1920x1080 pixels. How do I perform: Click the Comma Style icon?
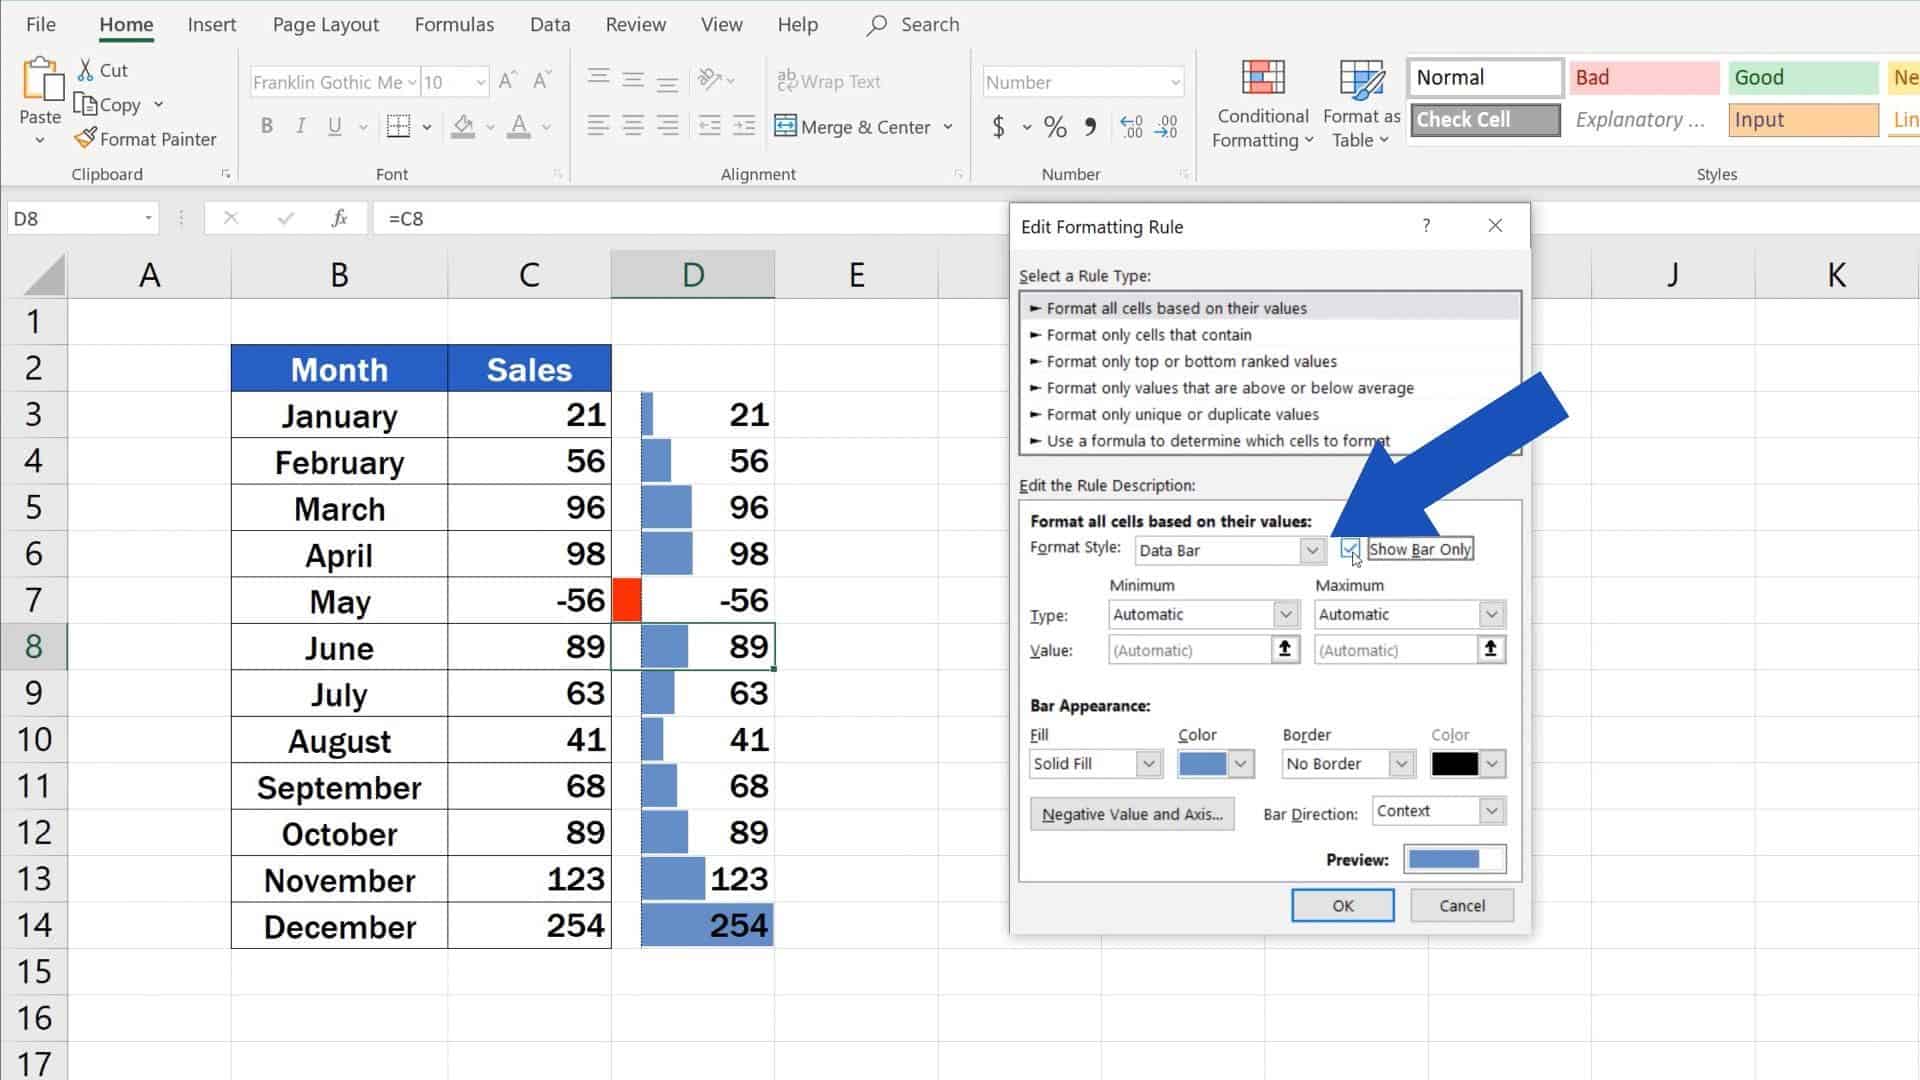click(1089, 127)
